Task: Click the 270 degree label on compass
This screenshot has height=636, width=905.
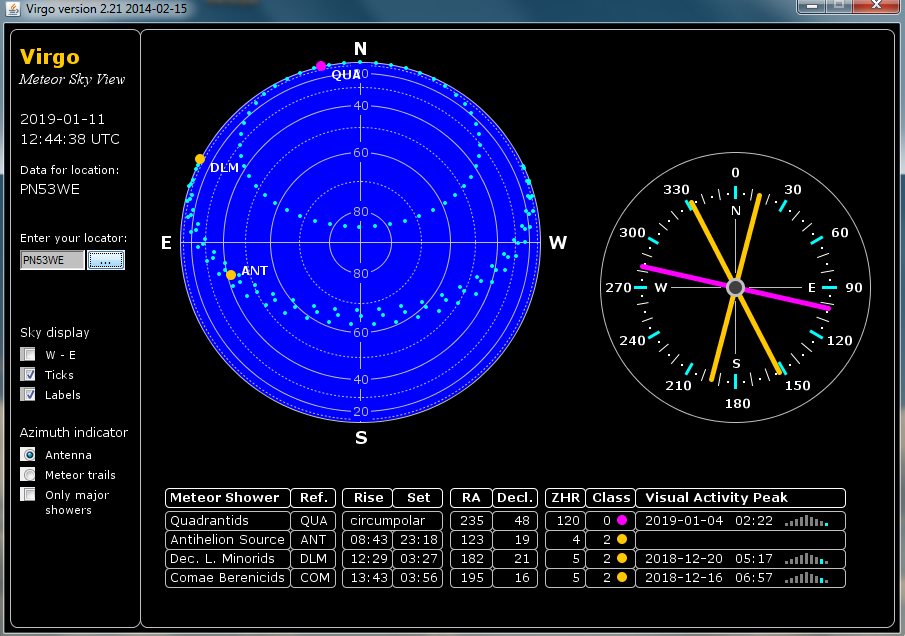Action: [618, 287]
